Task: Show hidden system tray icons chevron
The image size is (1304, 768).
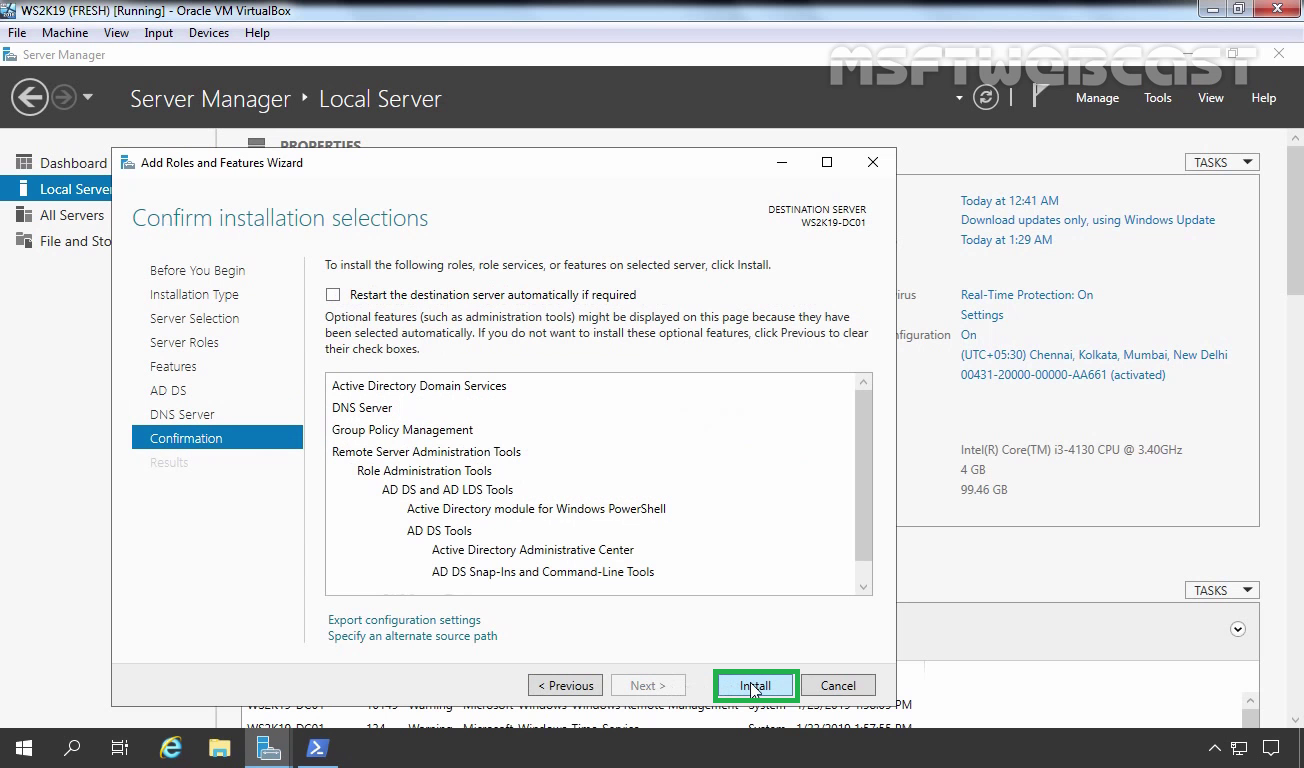Action: pyautogui.click(x=1215, y=748)
